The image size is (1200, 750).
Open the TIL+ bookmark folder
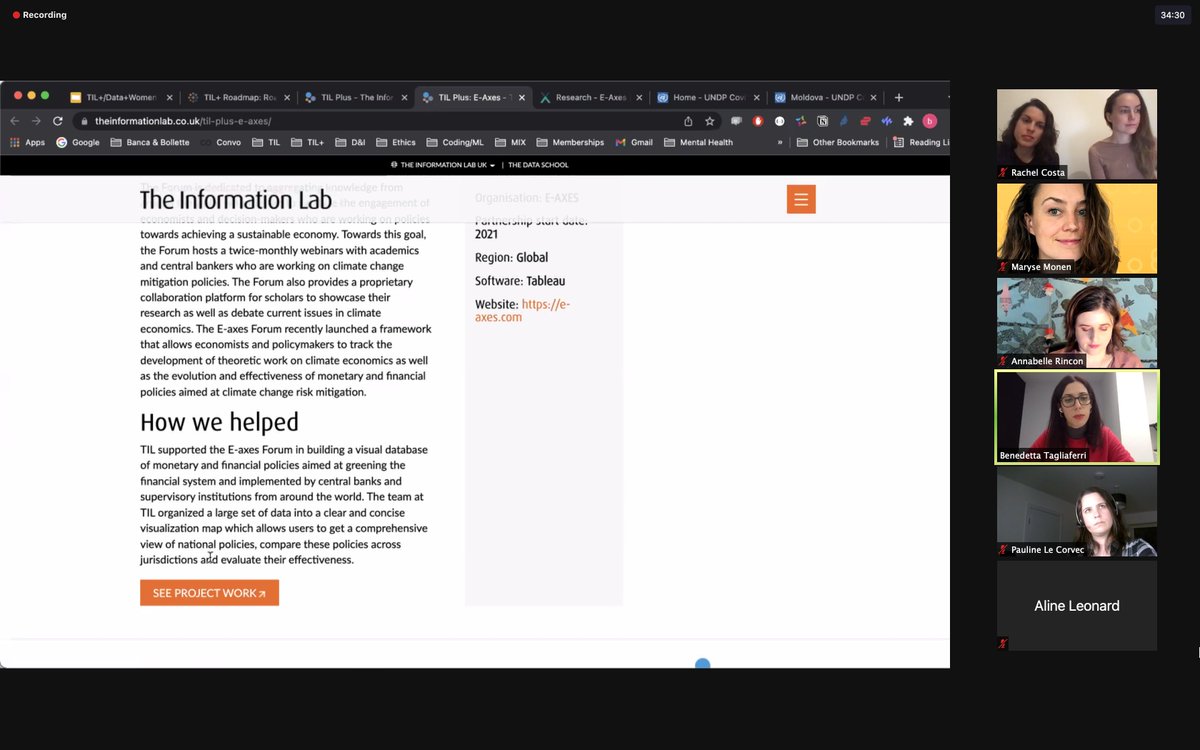pyautogui.click(x=308, y=142)
